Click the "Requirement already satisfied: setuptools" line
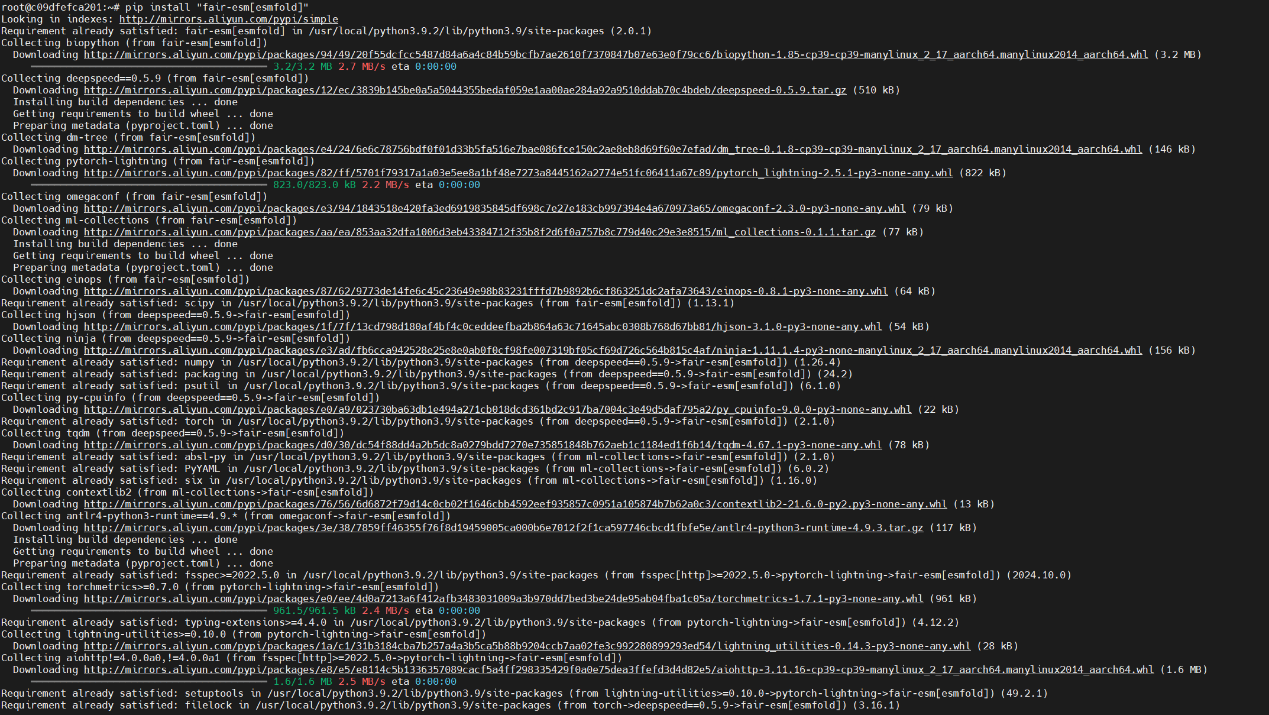Image resolution: width=1269 pixels, height=715 pixels. [524, 693]
